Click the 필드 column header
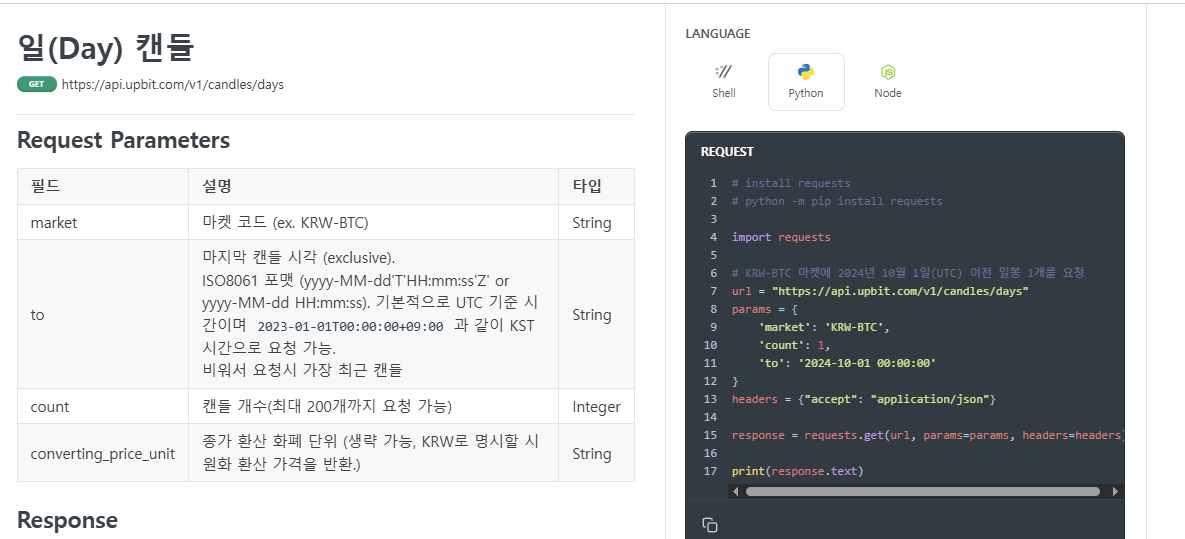 pos(103,187)
